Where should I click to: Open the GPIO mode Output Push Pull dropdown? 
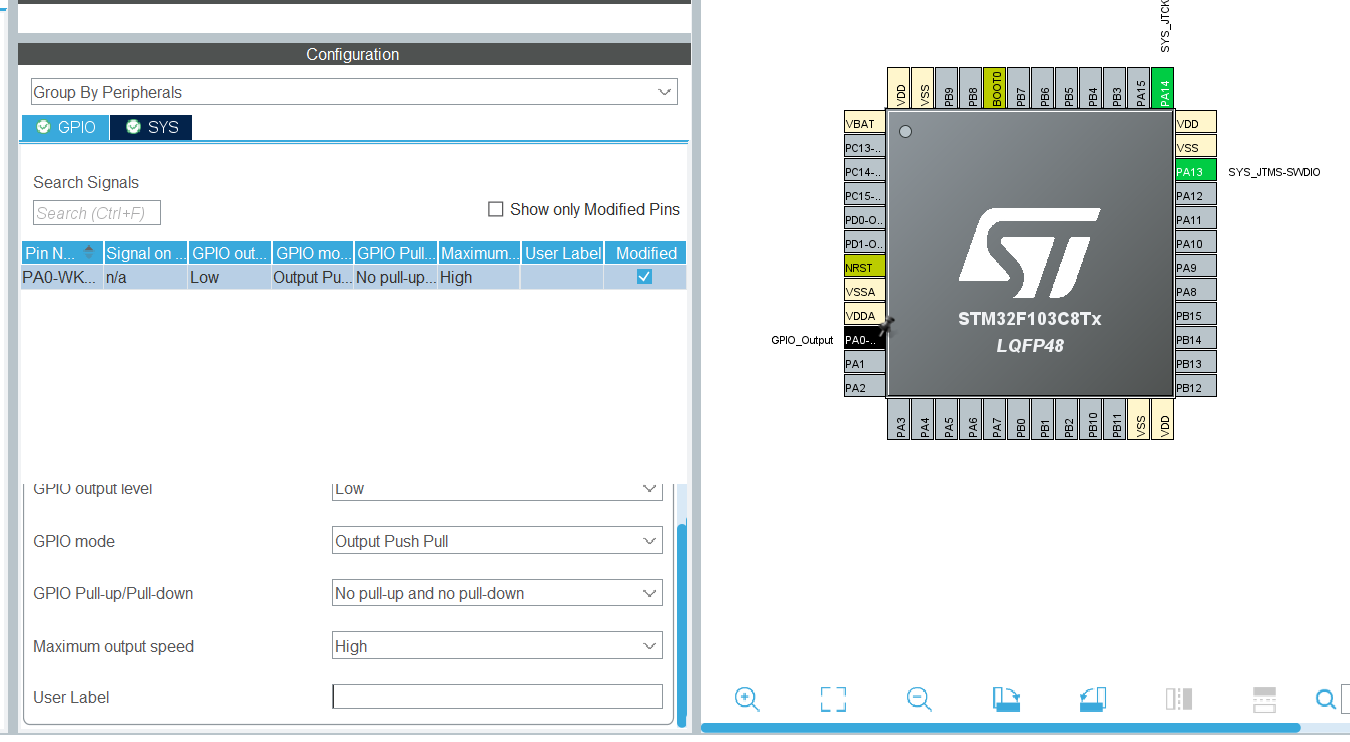pyautogui.click(x=497, y=541)
